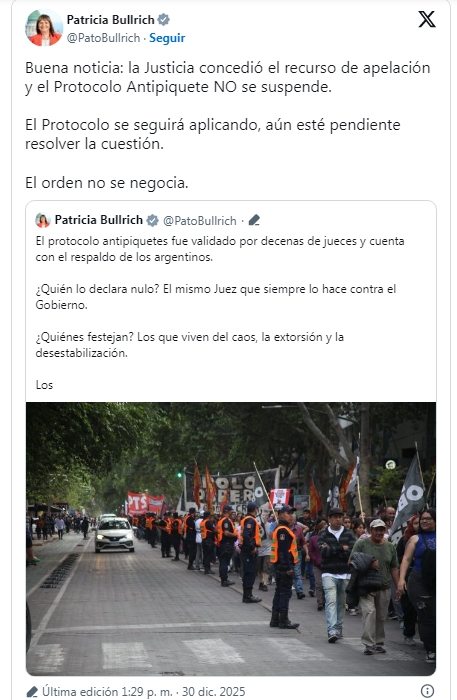
Task: Click the quoted tweet text about protocolo antipiquetes
Action: 220,249
